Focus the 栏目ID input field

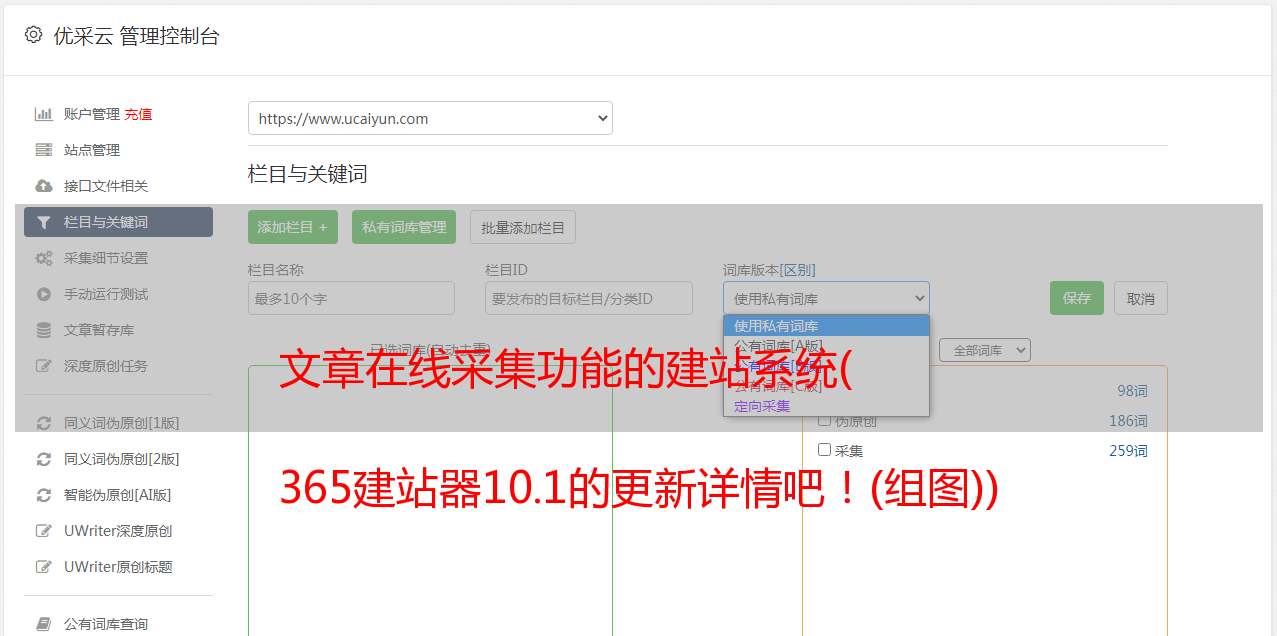(x=589, y=298)
